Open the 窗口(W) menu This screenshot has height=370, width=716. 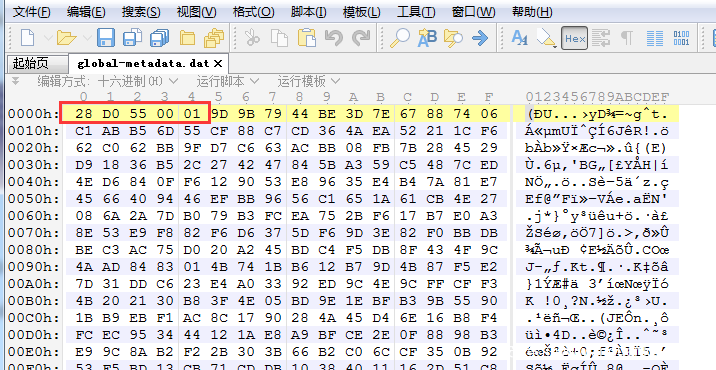tap(474, 11)
